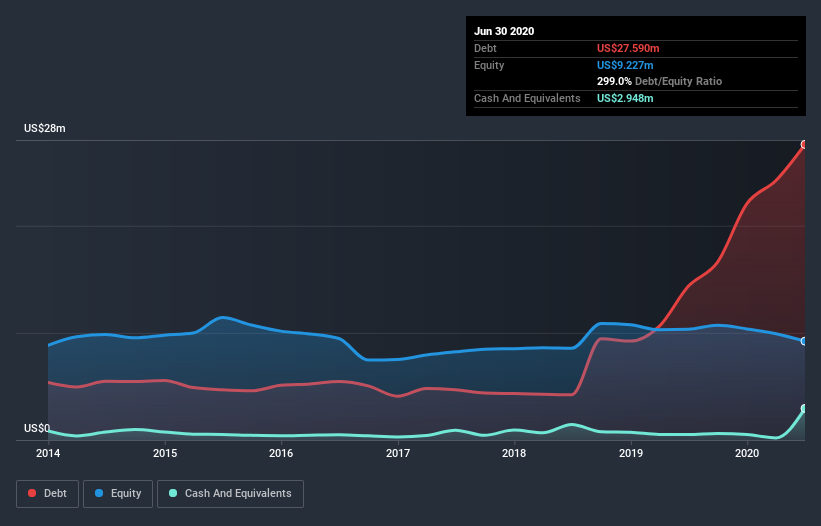The image size is (821, 526).
Task: Toggle the Equity series legend button
Action: pyautogui.click(x=118, y=494)
